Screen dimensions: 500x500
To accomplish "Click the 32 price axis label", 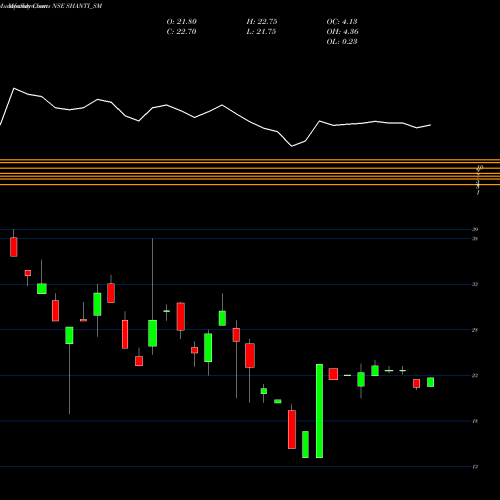I will pyautogui.click(x=475, y=284).
